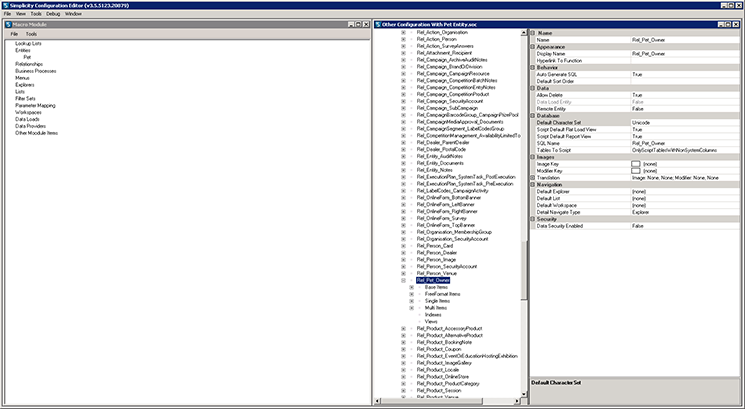Screen dimensions: 745x409
Task: Click the tree horizontal scrollbar right arrow
Action: pos(517,401)
